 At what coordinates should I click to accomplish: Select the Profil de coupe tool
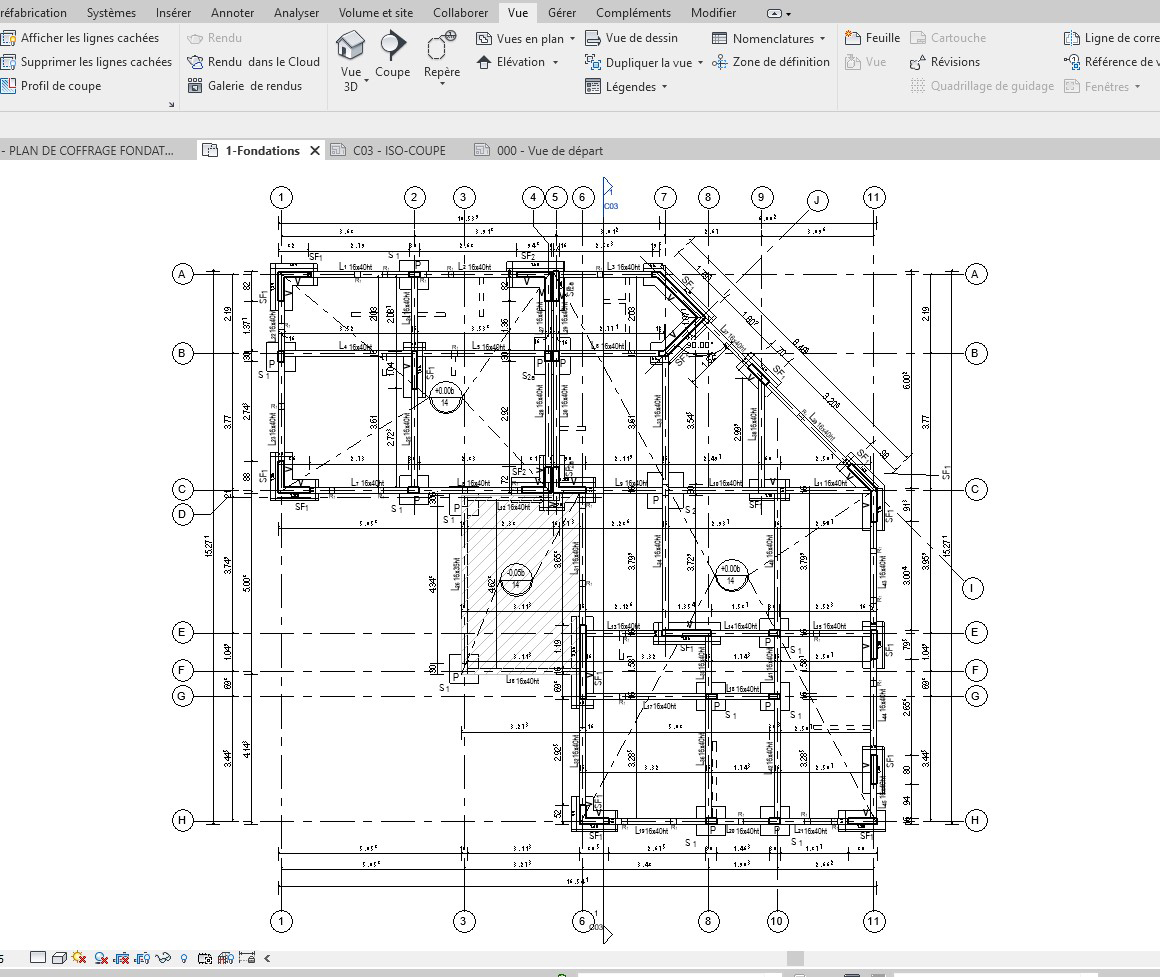[x=51, y=86]
